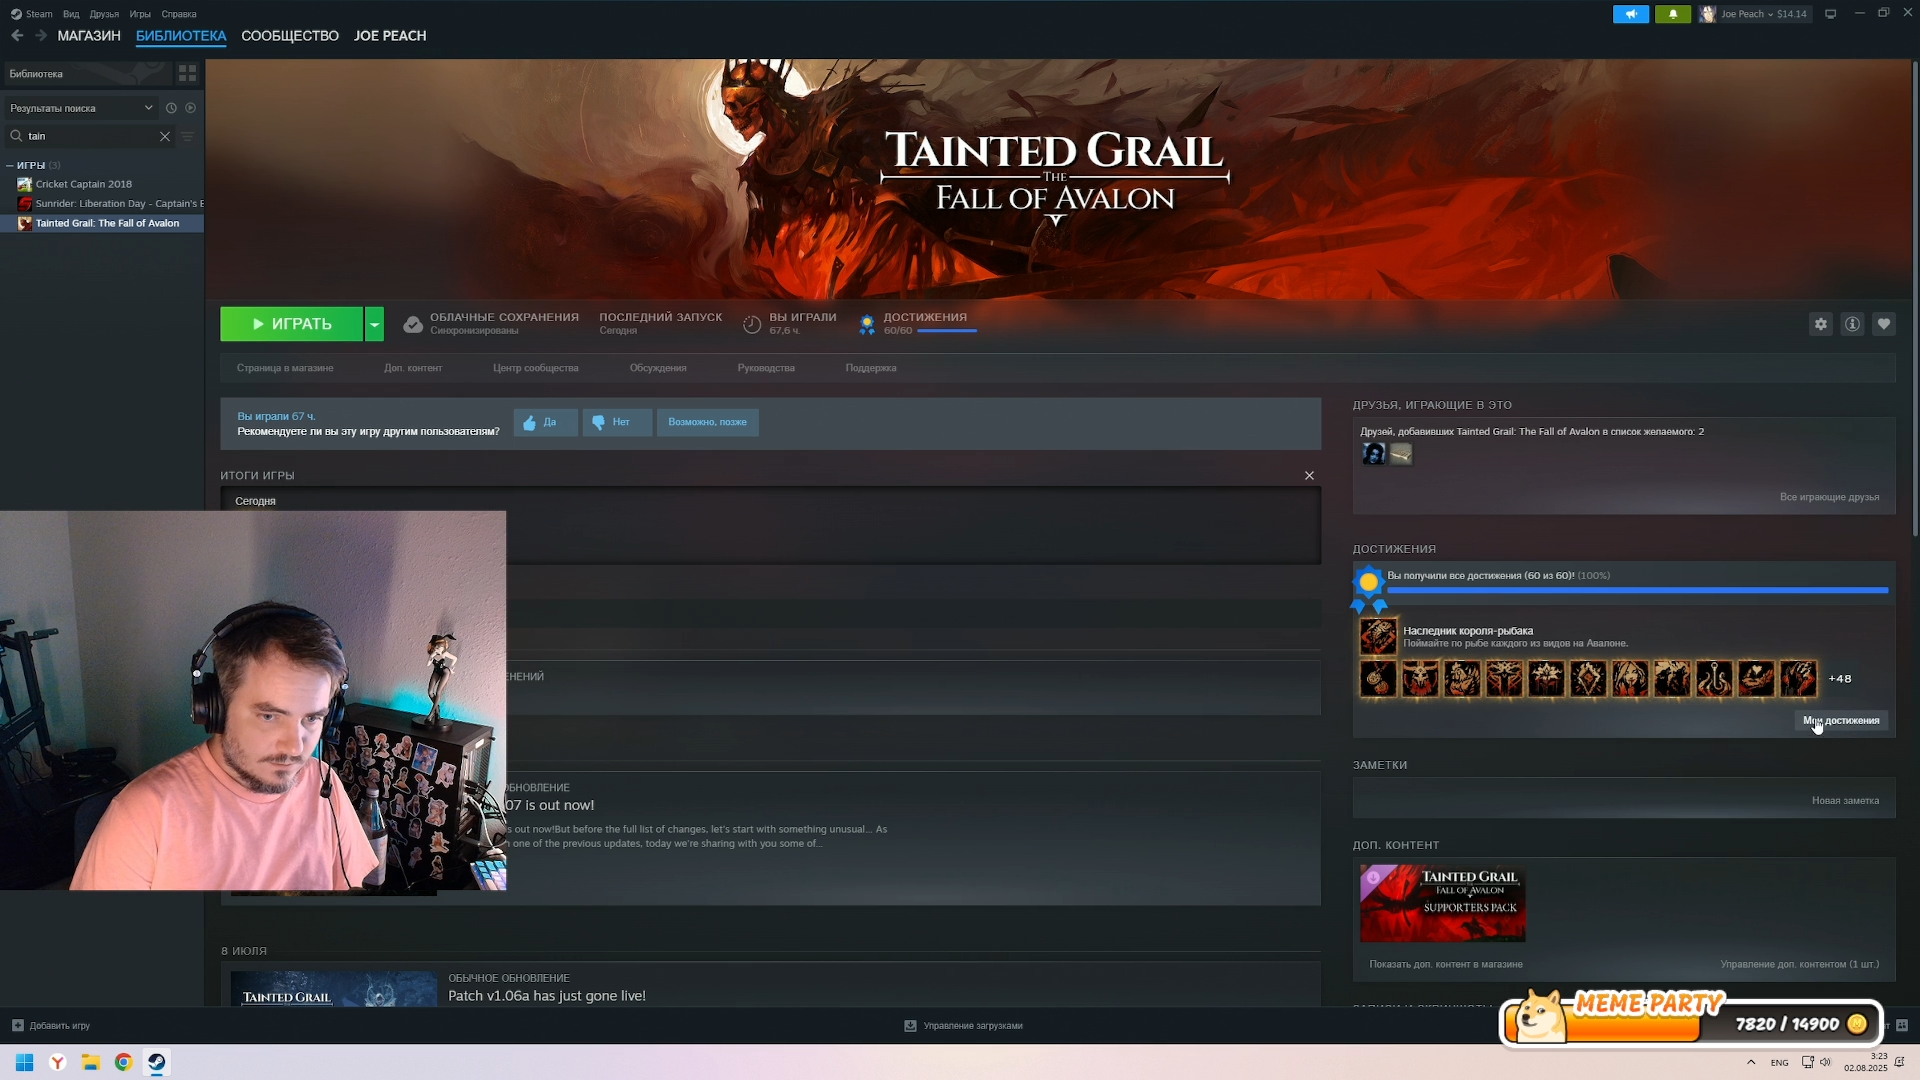
Task: Click the recent activity clock icon
Action: (x=171, y=108)
